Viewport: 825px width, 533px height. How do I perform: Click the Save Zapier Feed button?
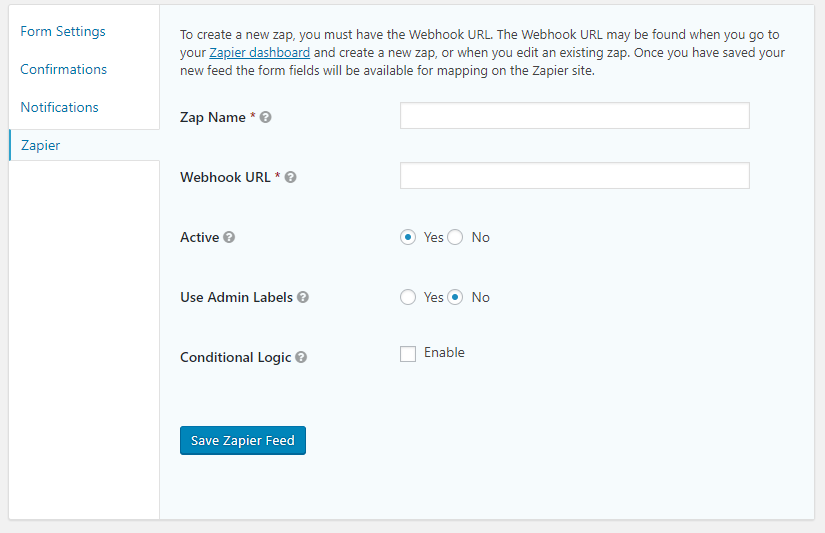point(243,440)
